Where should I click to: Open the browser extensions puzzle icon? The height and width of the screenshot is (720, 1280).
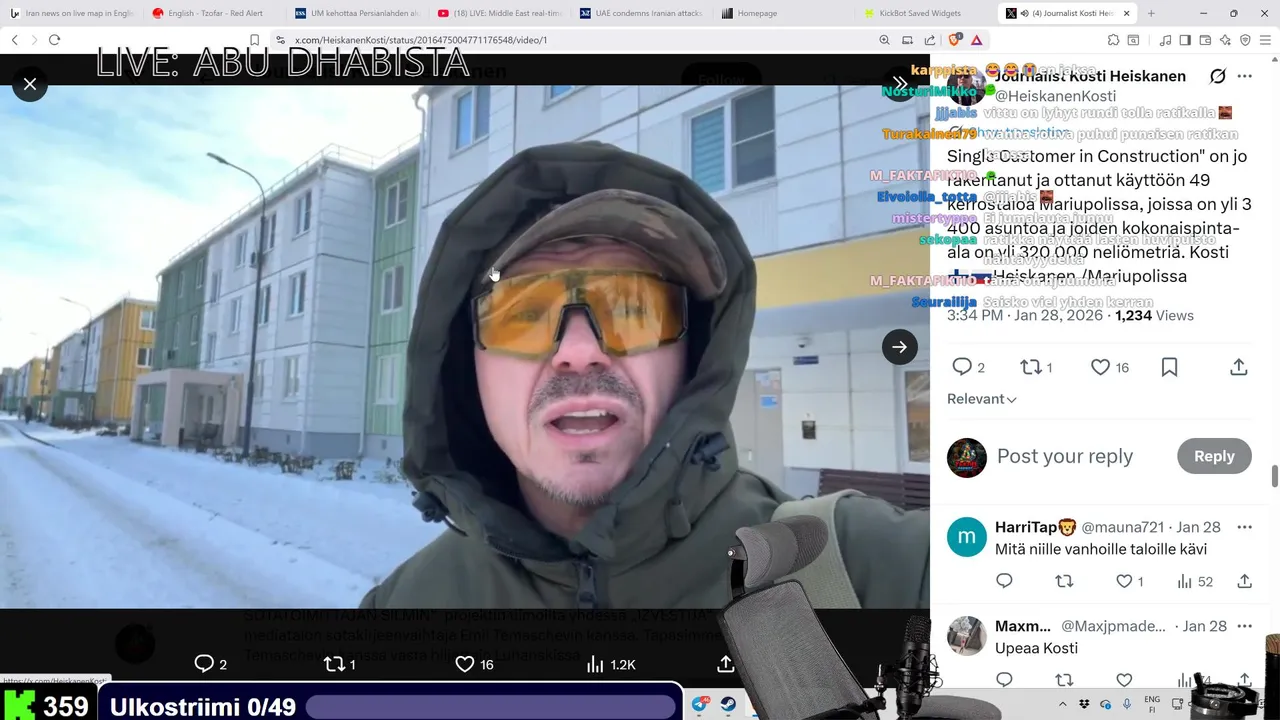(1113, 40)
